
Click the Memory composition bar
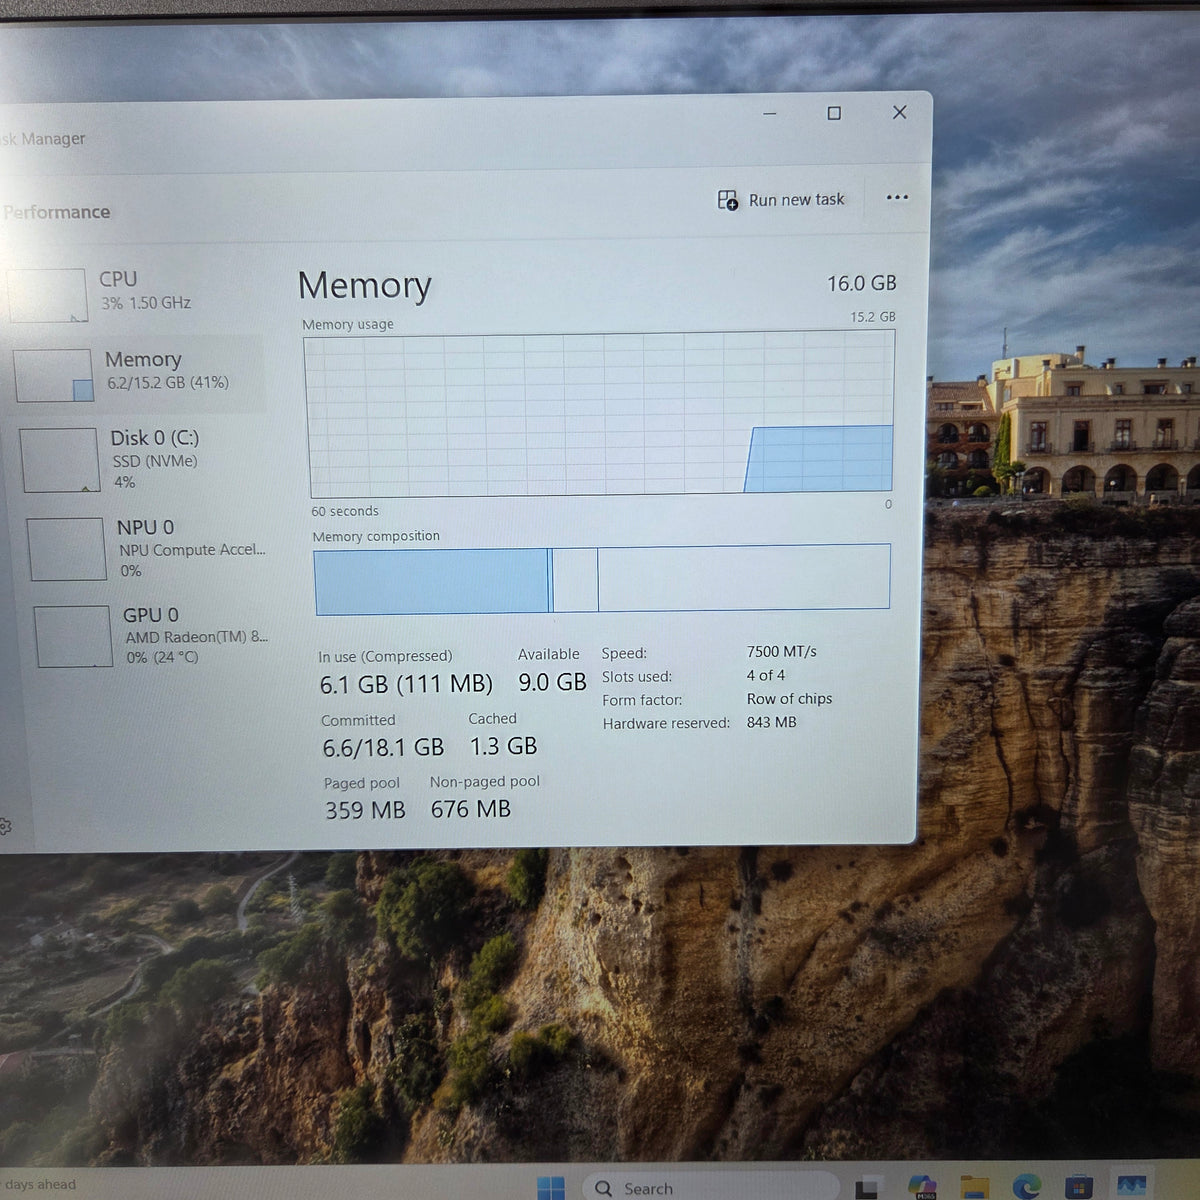click(x=602, y=579)
